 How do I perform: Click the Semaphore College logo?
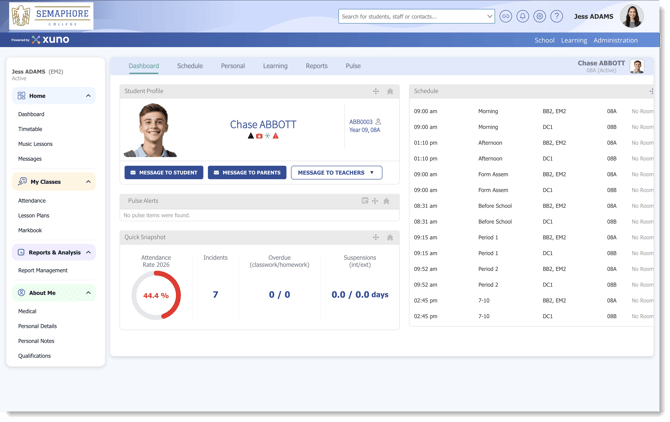(x=51, y=16)
